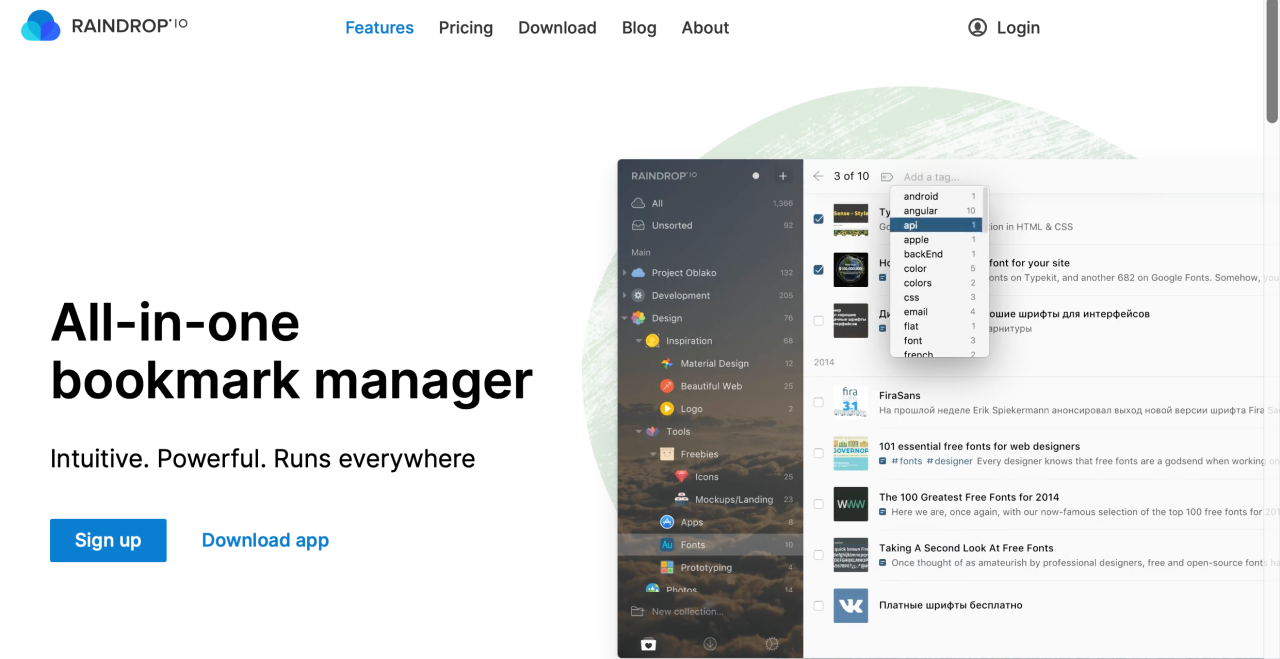The image size is (1280, 659).
Task: Click the Login user avatar icon
Action: 977,28
